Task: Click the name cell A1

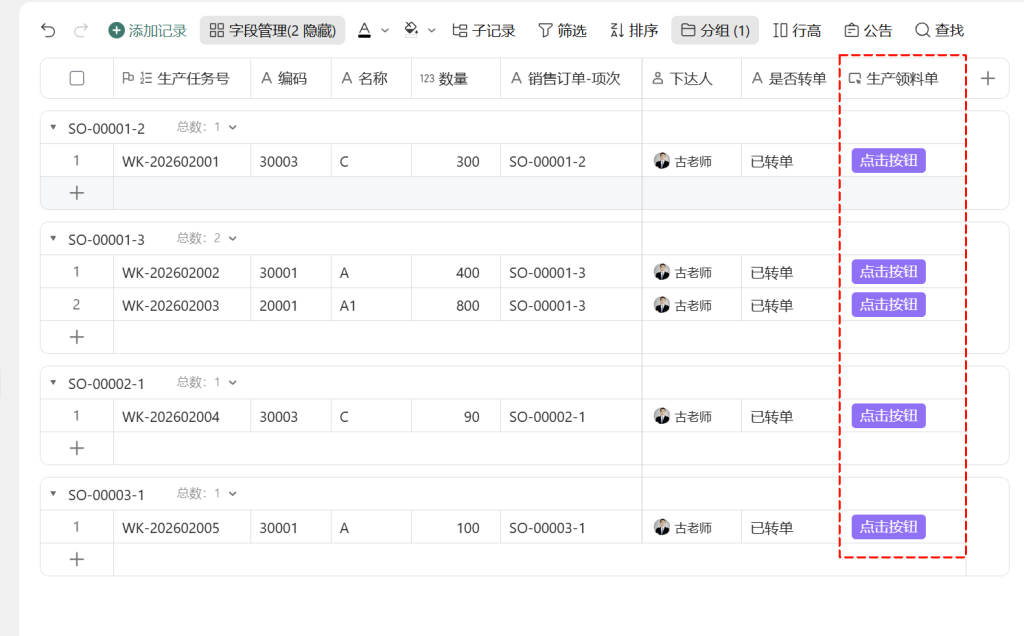Action: pyautogui.click(x=372, y=305)
